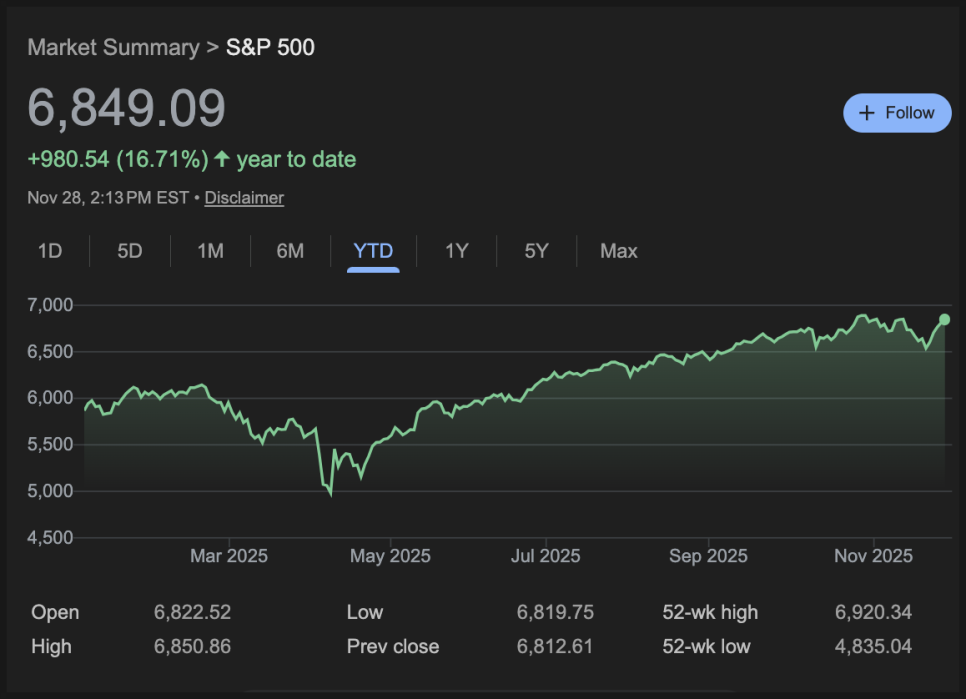
Task: Click the Follow button for S&P 500
Action: [x=897, y=113]
